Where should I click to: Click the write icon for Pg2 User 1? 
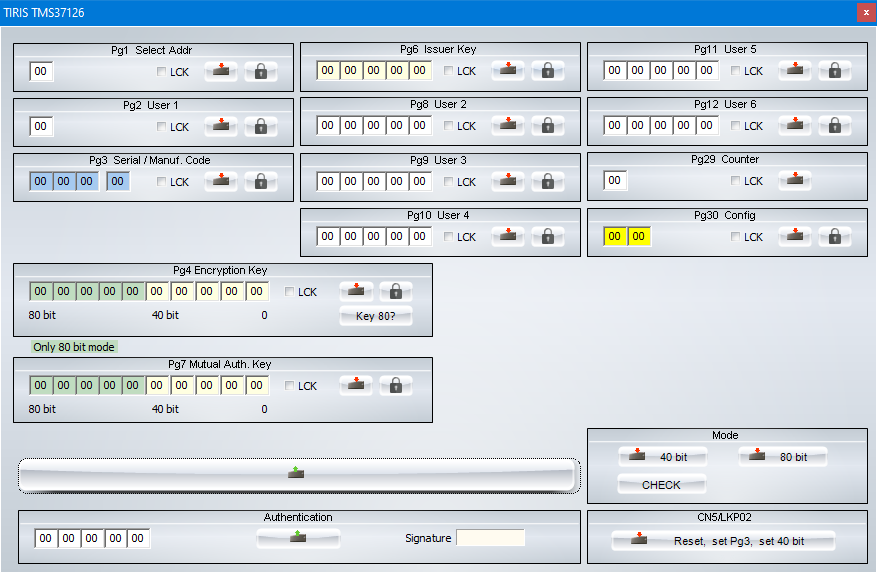[221, 126]
